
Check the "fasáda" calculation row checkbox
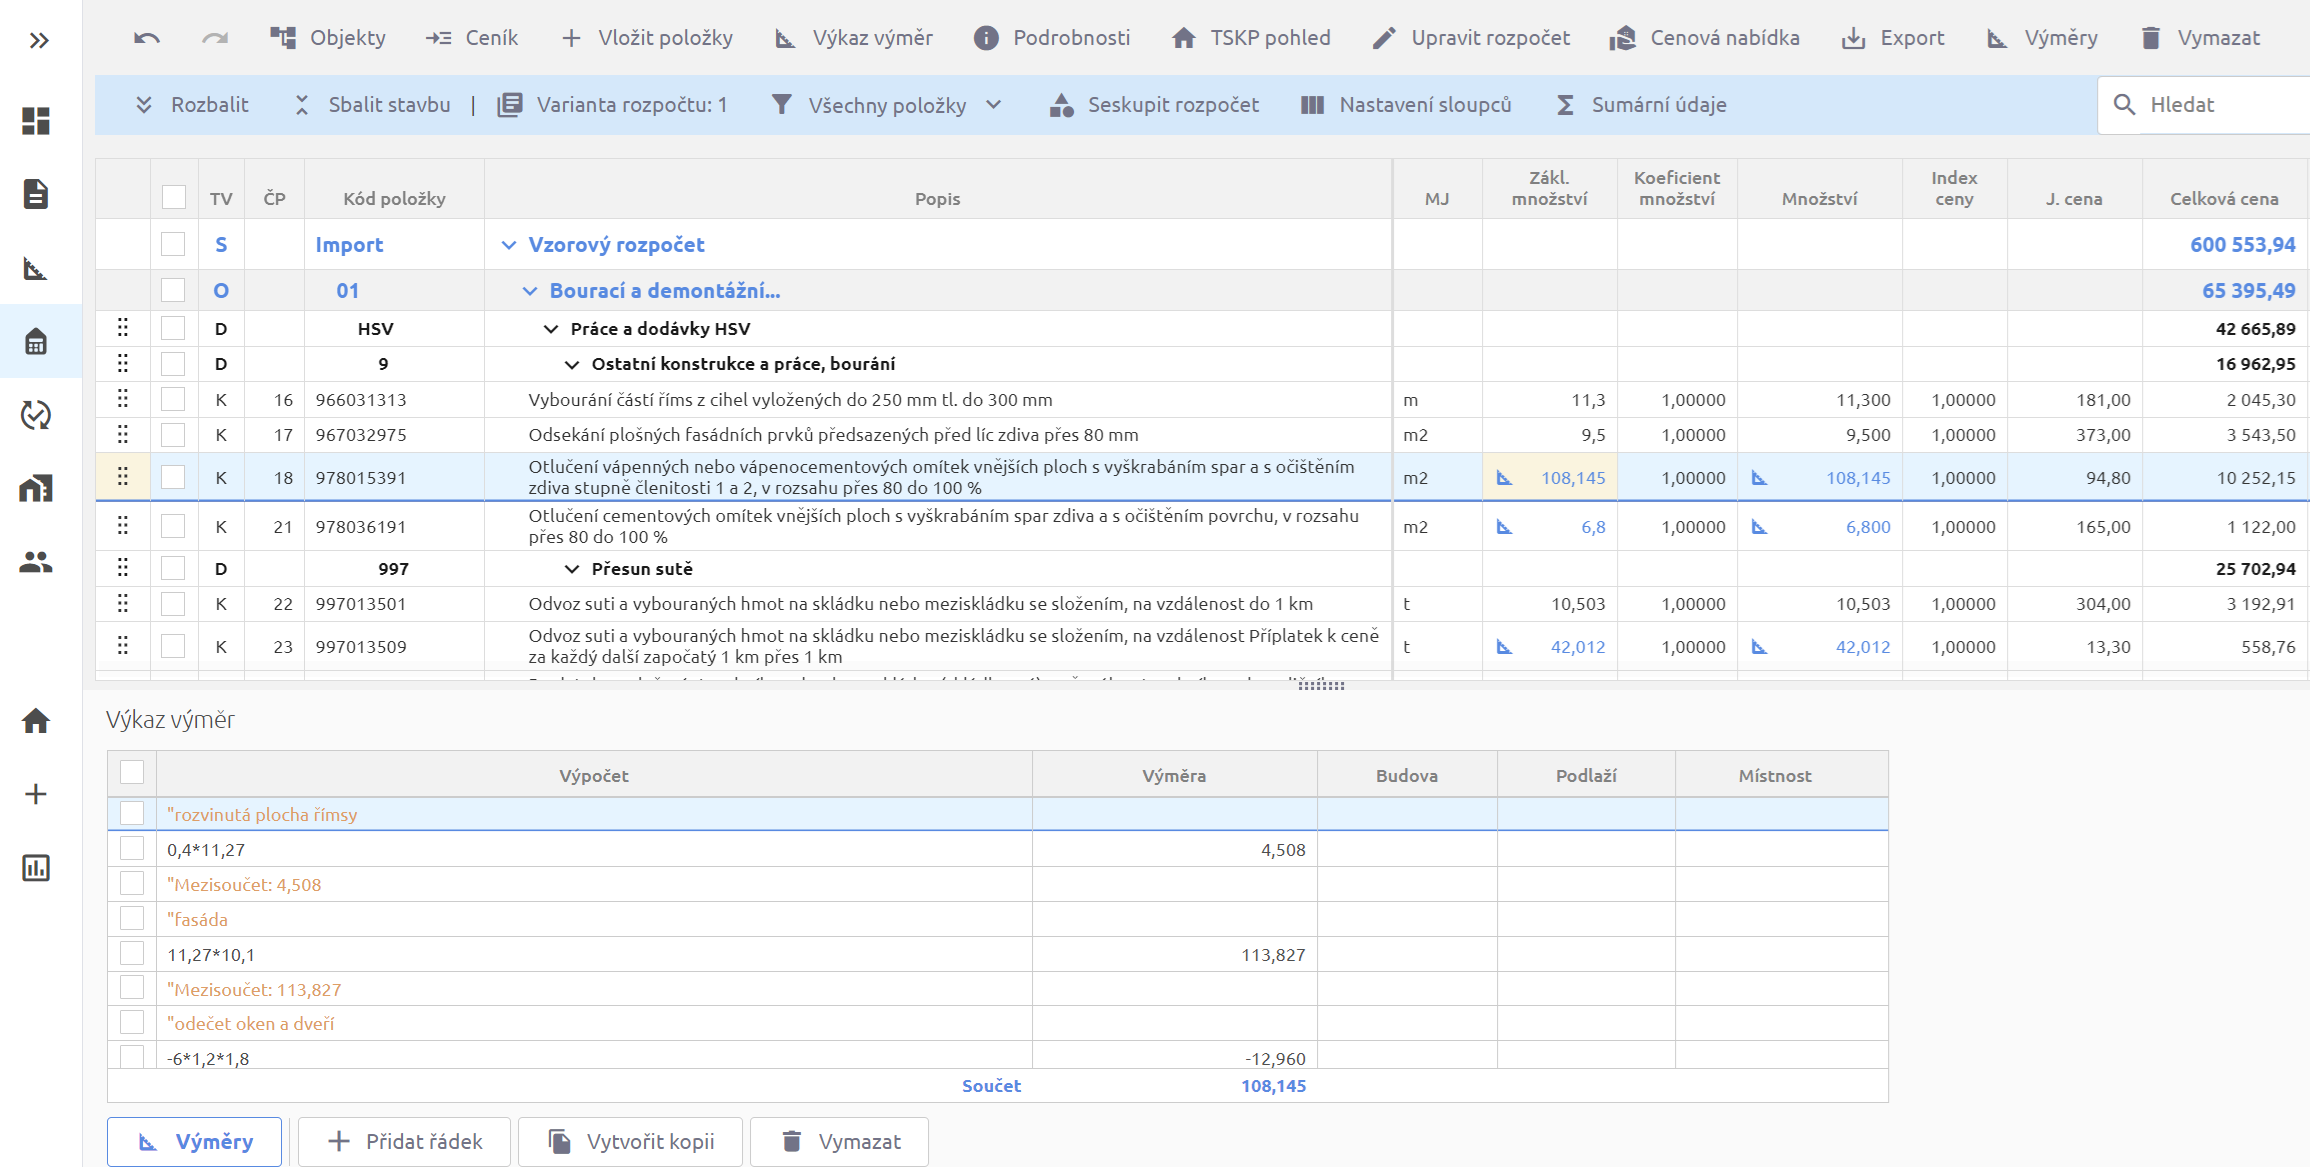point(132,919)
